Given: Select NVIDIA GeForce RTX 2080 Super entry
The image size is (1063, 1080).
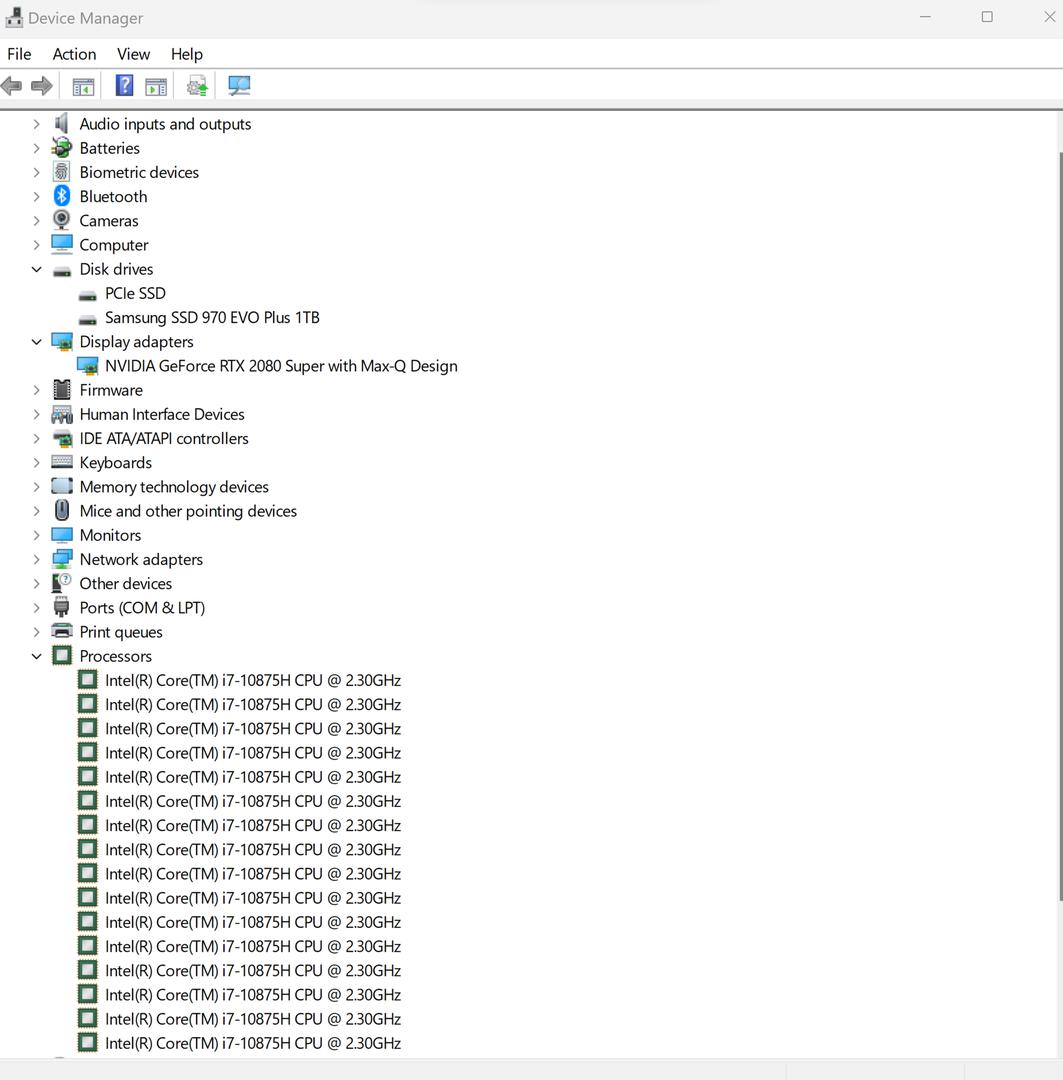Looking at the screenshot, I should point(281,366).
